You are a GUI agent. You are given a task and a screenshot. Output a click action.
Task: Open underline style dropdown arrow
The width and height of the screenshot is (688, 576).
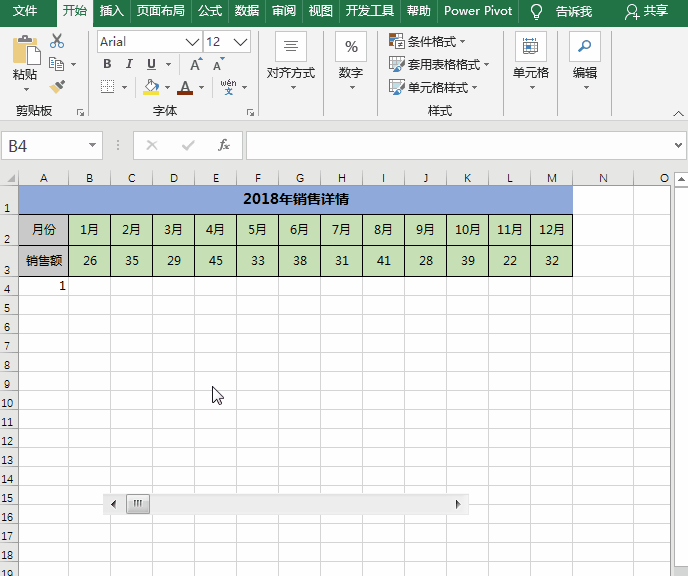pos(168,64)
